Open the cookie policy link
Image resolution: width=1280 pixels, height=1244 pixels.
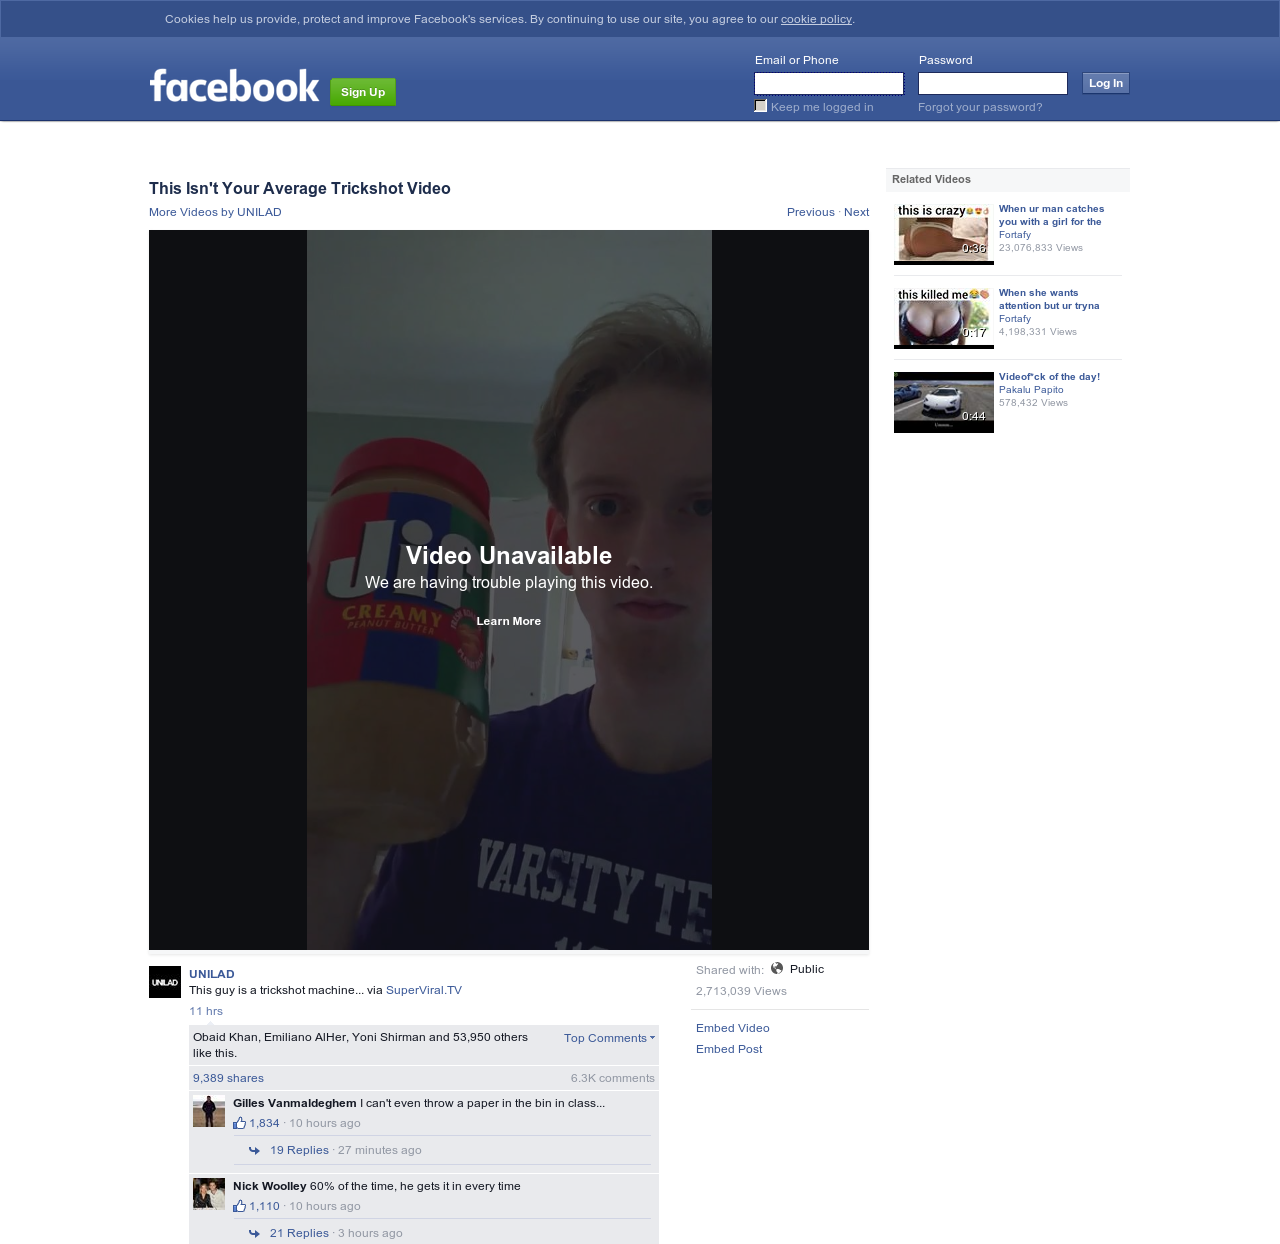(816, 19)
